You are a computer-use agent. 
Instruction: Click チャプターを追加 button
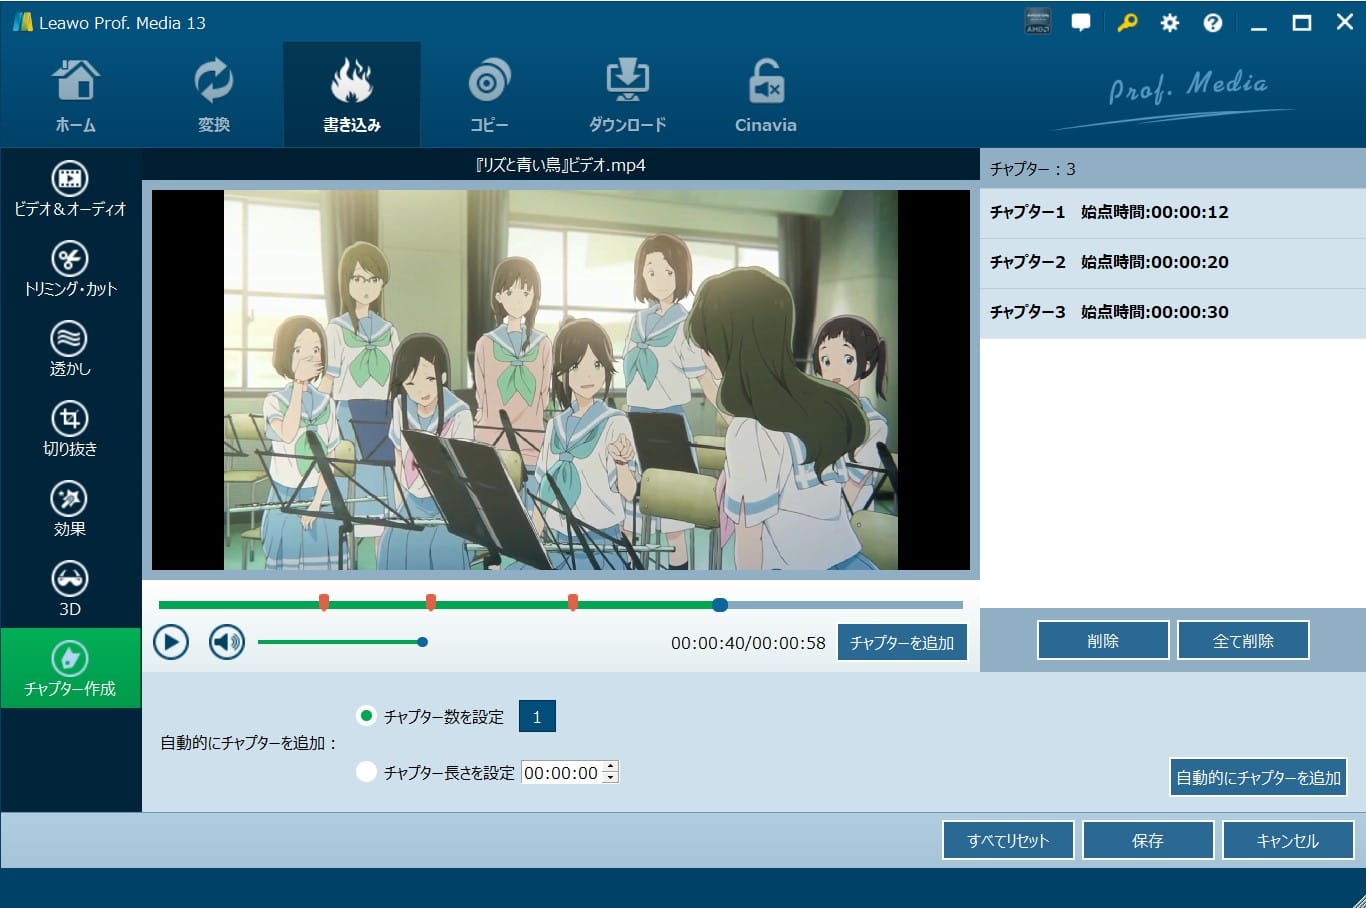pyautogui.click(x=902, y=642)
